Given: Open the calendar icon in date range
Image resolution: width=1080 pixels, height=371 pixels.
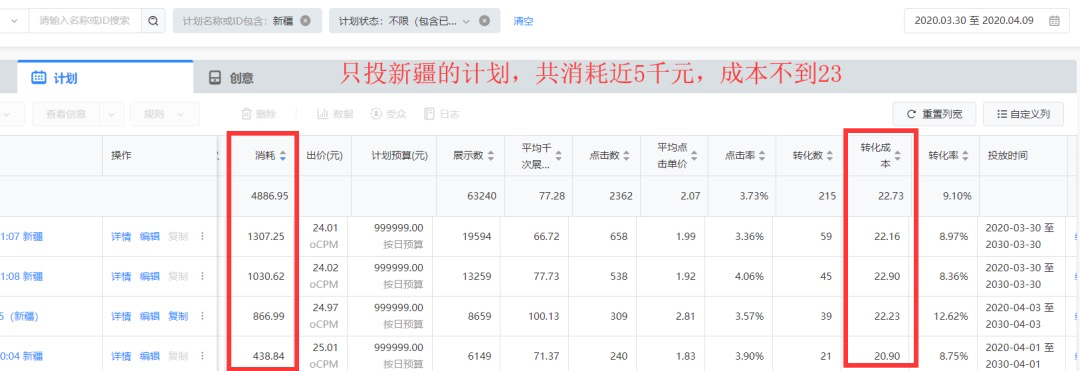Looking at the screenshot, I should click(x=1054, y=21).
